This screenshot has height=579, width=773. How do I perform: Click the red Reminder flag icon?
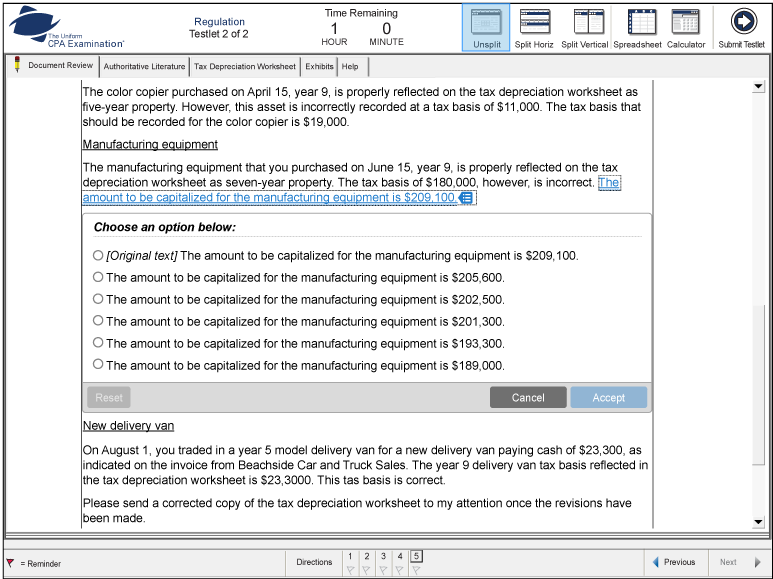point(10,563)
